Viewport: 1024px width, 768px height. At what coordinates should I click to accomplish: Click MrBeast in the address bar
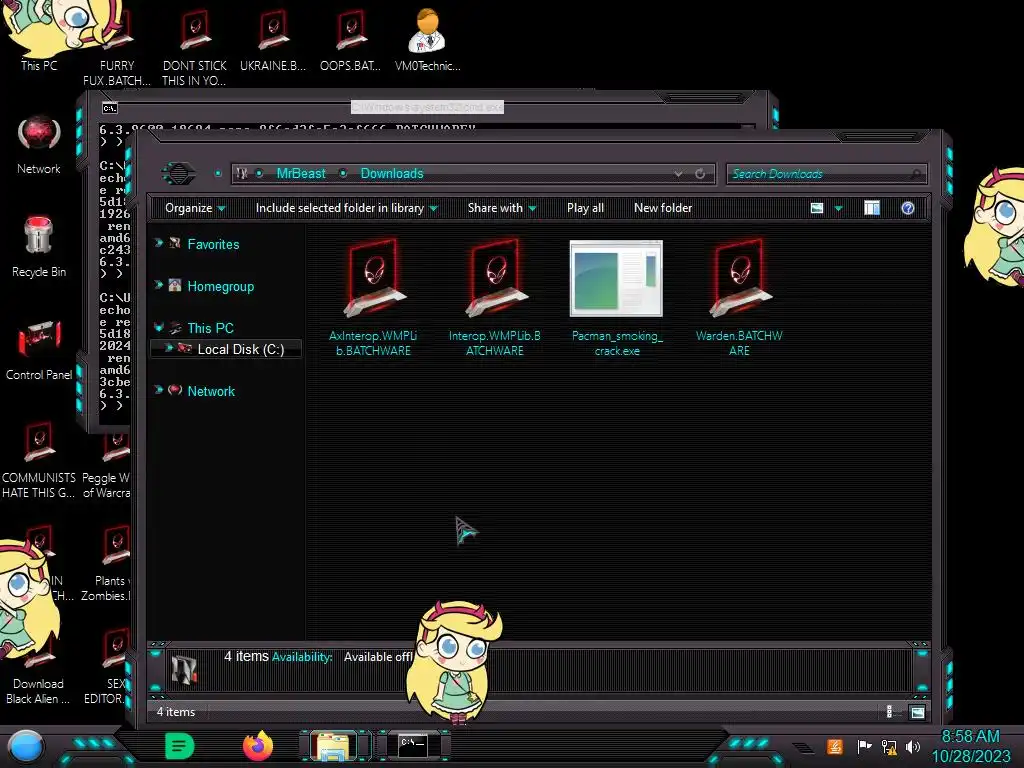(300, 173)
